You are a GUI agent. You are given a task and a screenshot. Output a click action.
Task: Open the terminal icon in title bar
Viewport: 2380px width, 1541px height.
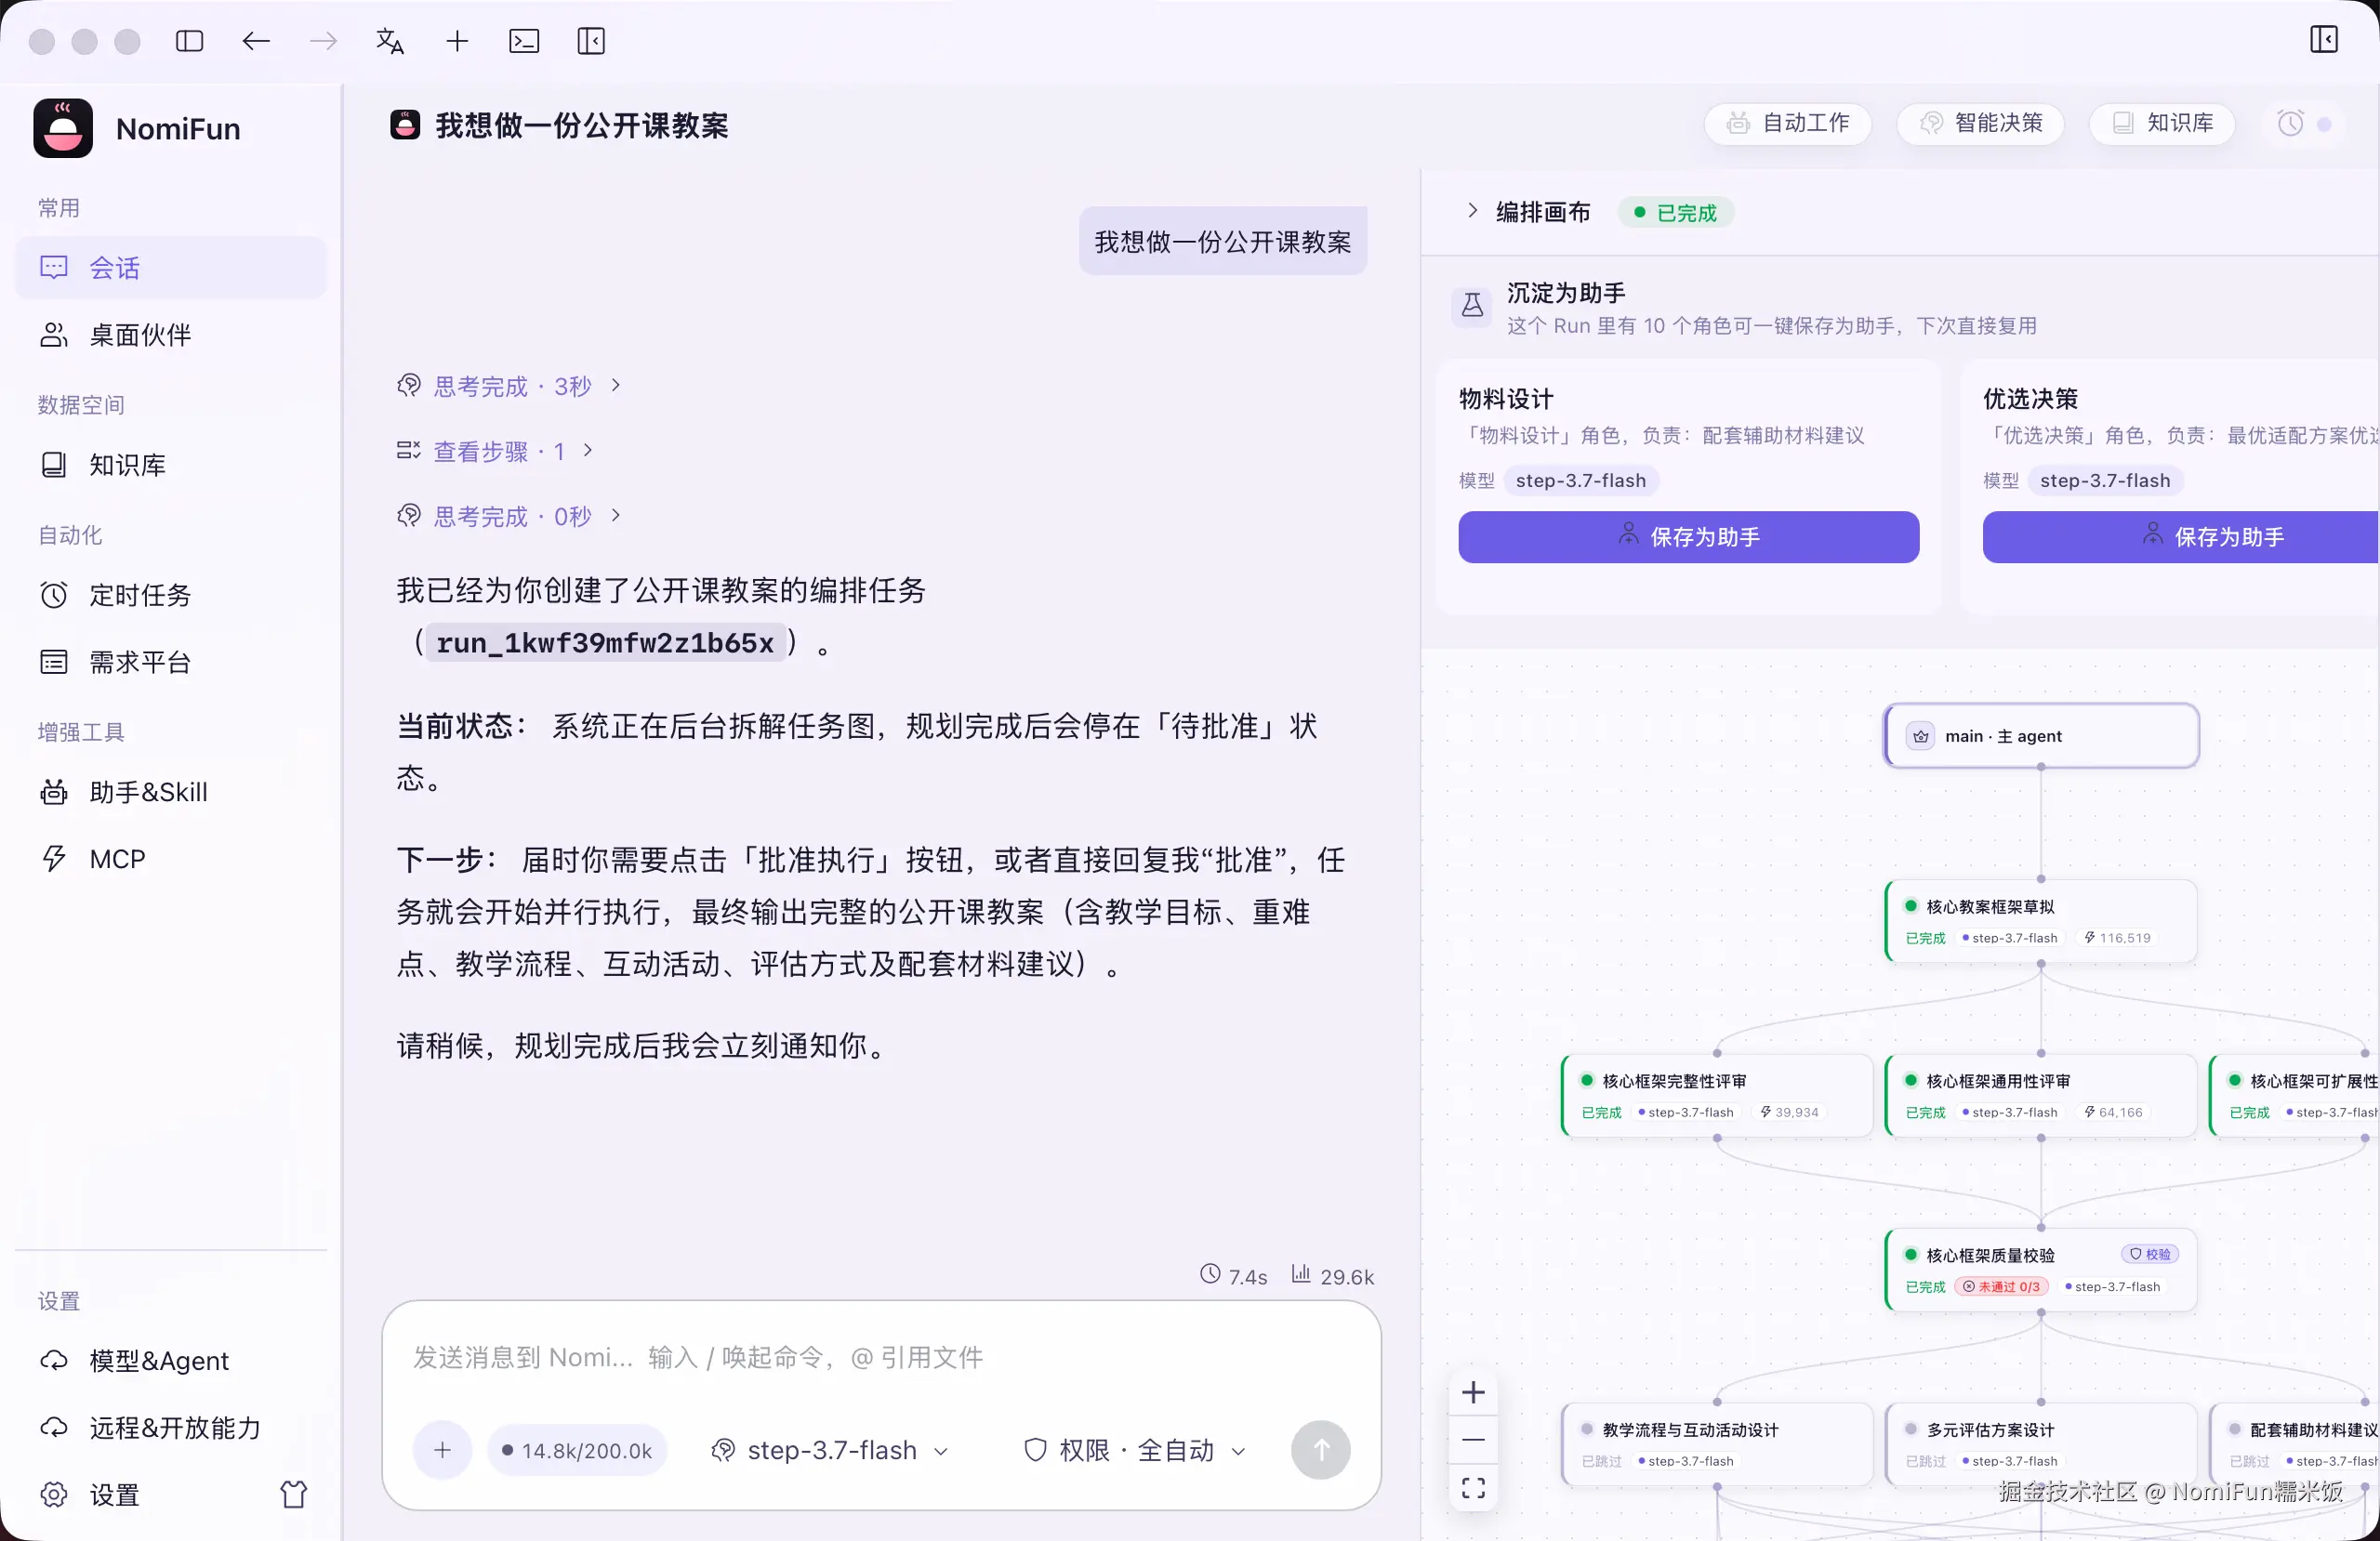click(x=524, y=41)
